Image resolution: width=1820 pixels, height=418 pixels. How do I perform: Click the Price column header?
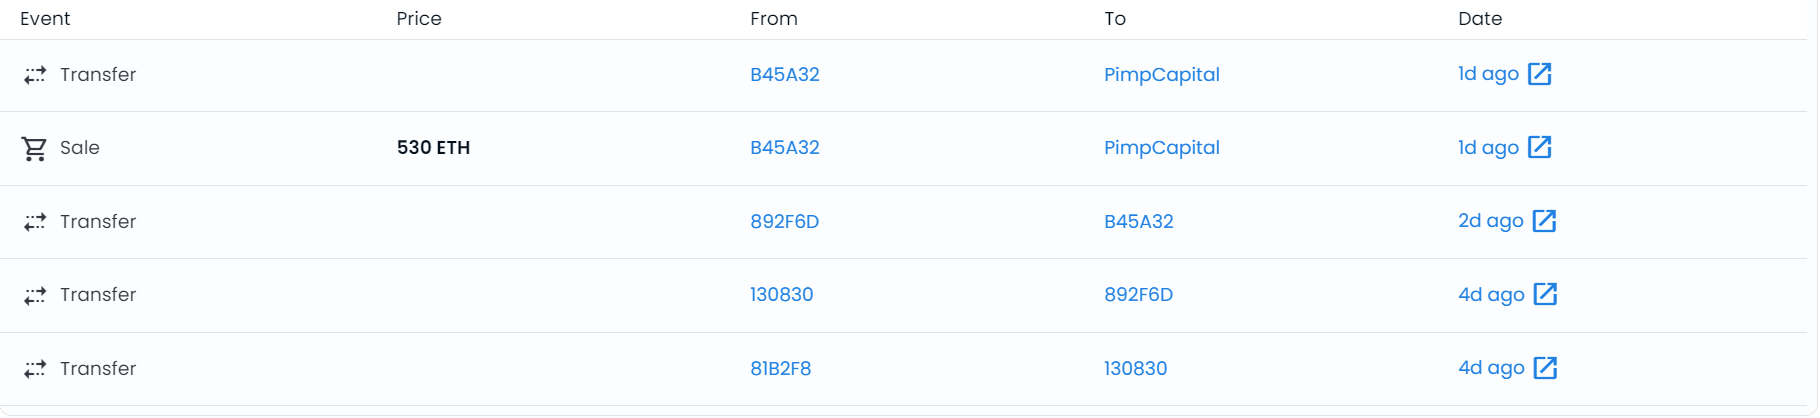pyautogui.click(x=419, y=19)
